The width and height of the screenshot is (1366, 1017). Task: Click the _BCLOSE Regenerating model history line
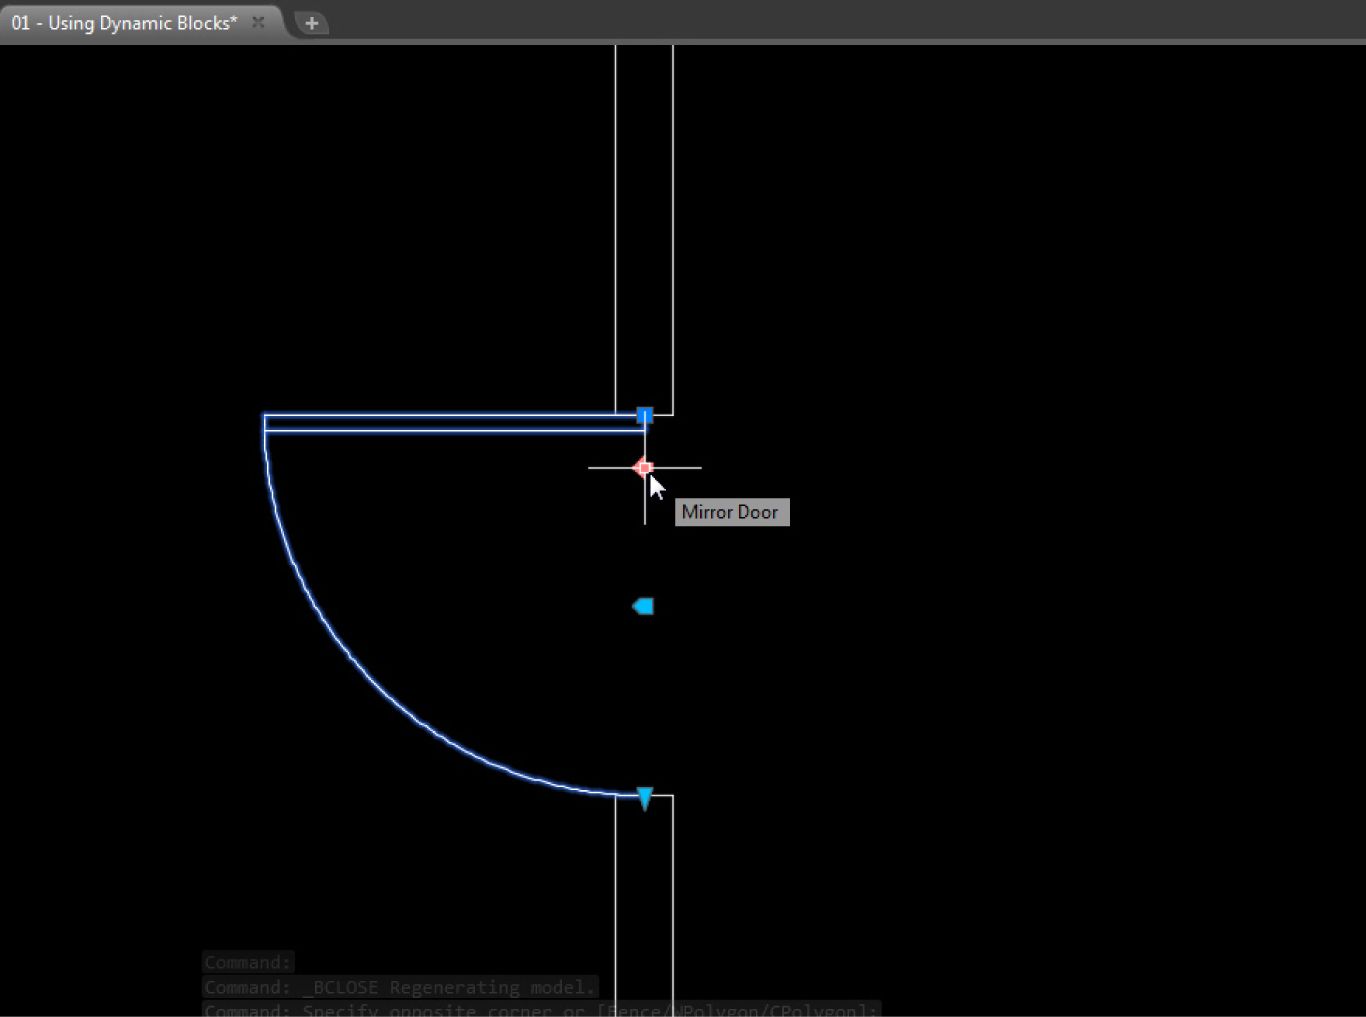point(400,987)
